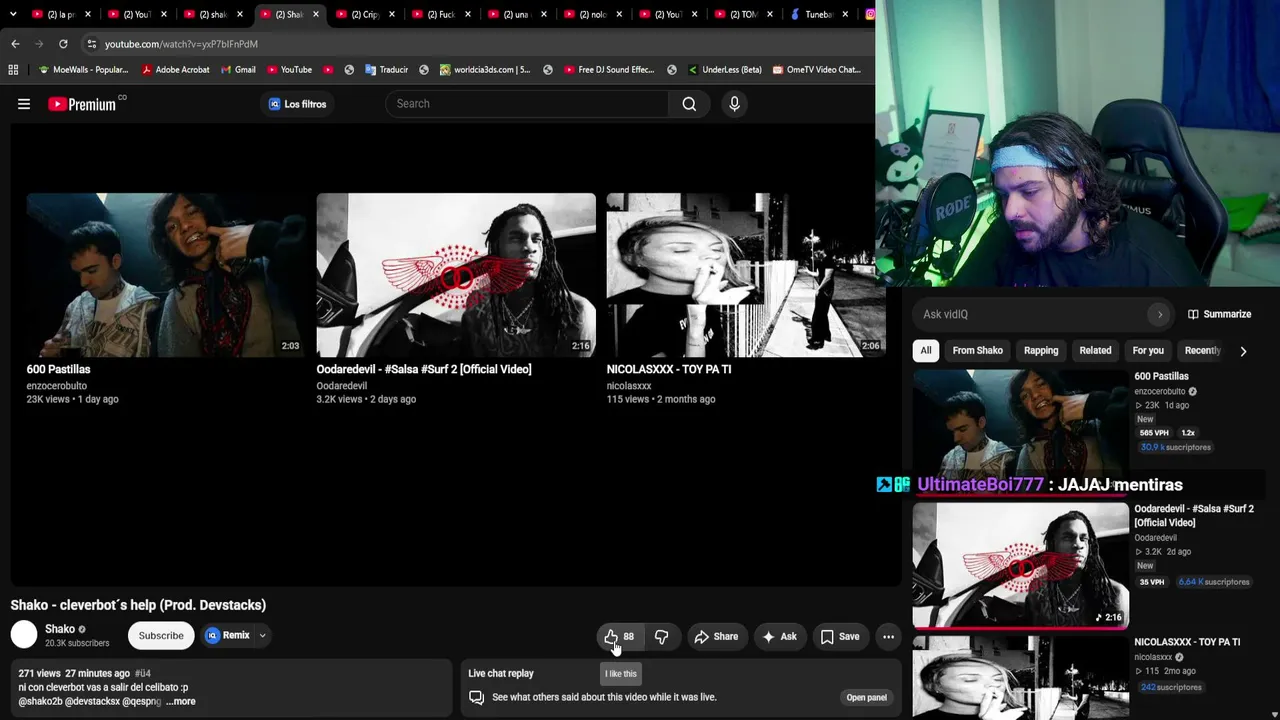This screenshot has height=720, width=1280.
Task: Open Oodaredevil channel link under end-screen video
Action: coord(342,386)
